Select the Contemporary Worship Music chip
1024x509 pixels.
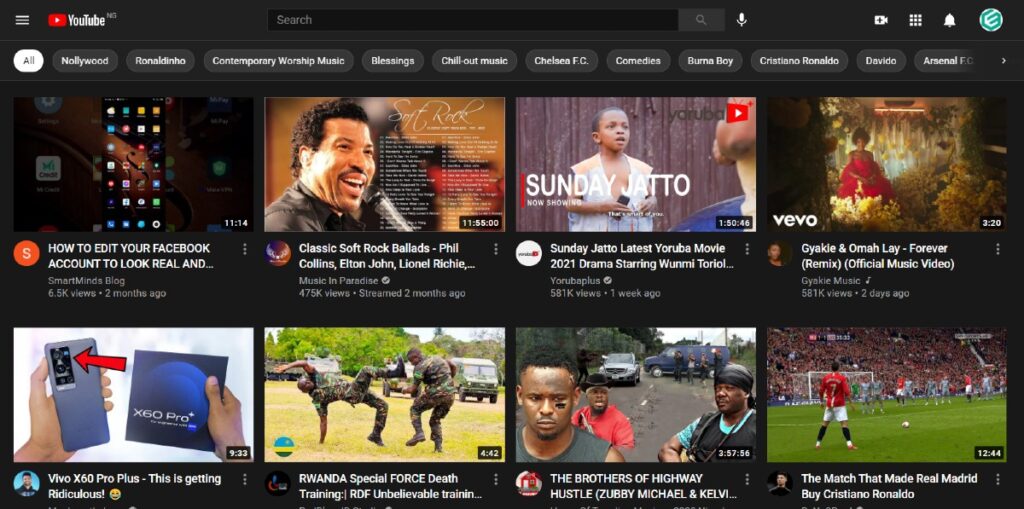(278, 61)
